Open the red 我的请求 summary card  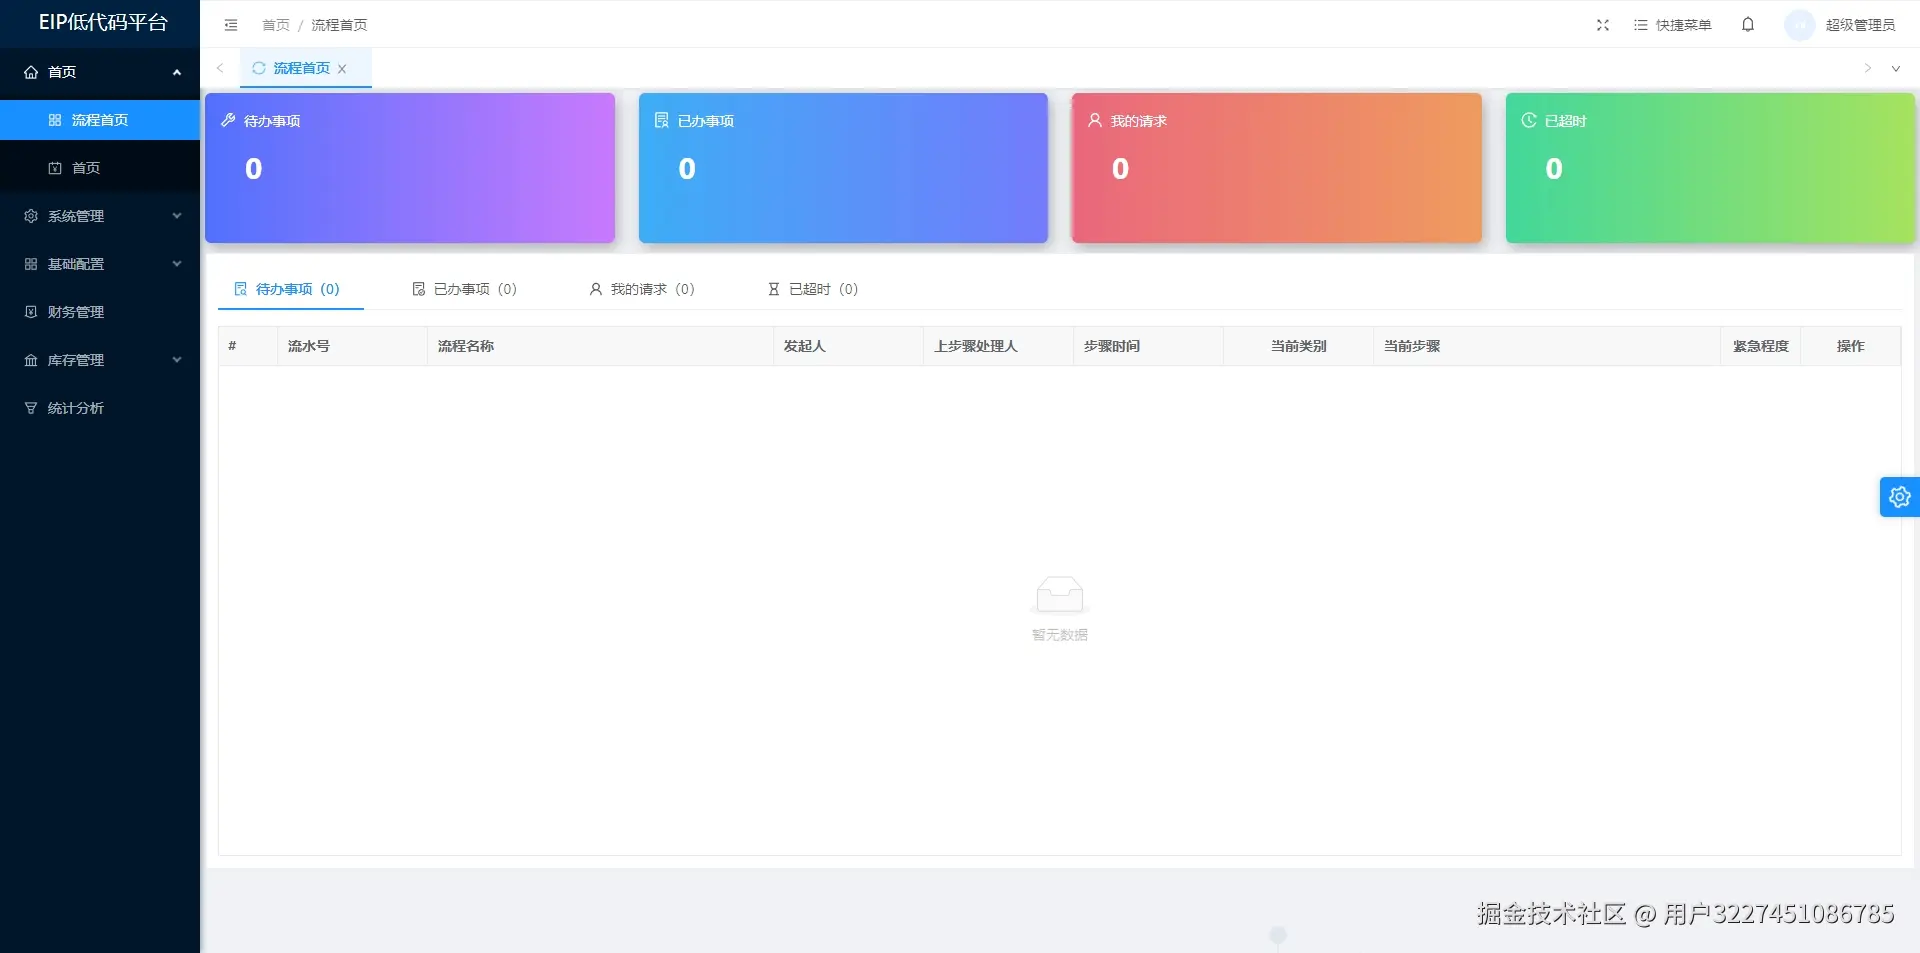[1277, 168]
